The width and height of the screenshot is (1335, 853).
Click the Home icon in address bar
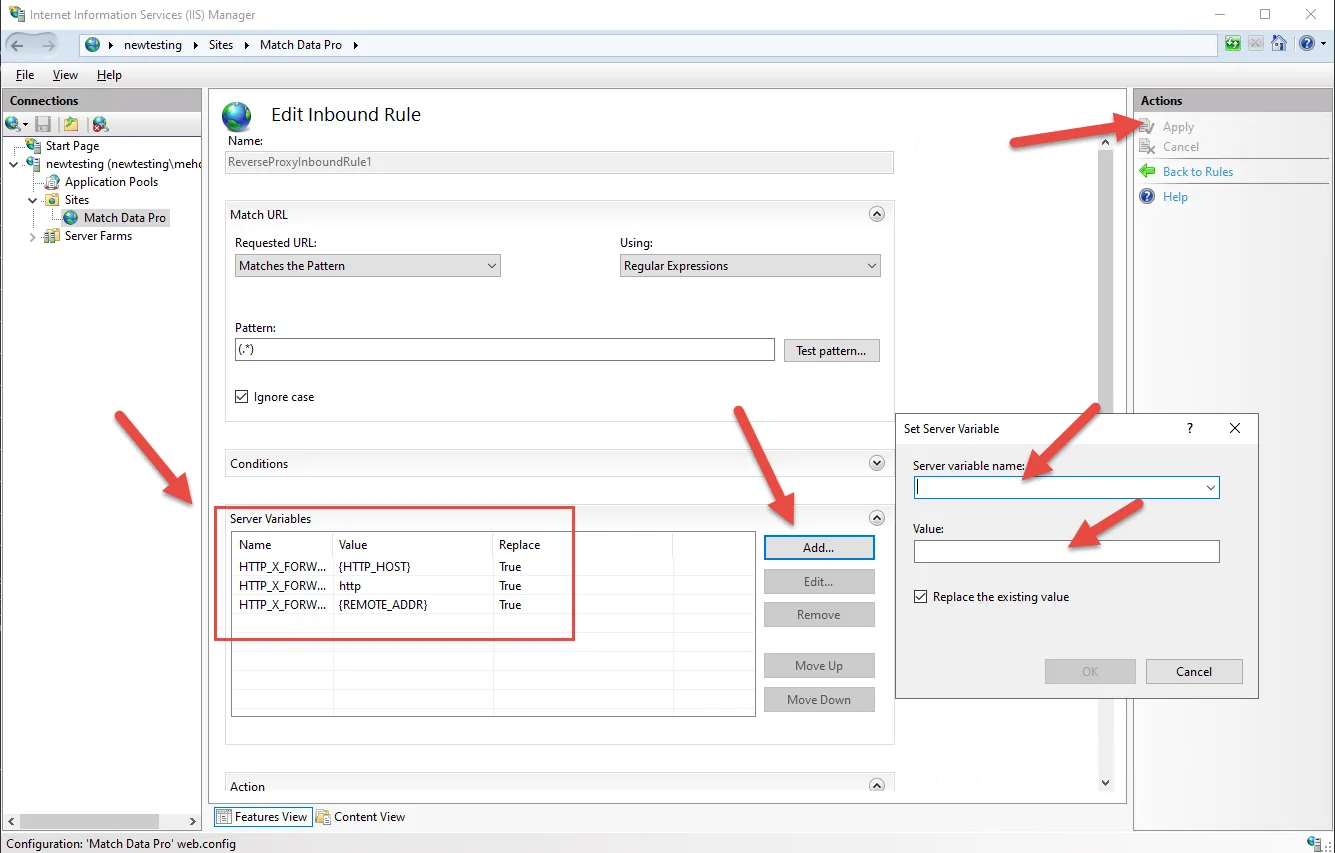1278,44
